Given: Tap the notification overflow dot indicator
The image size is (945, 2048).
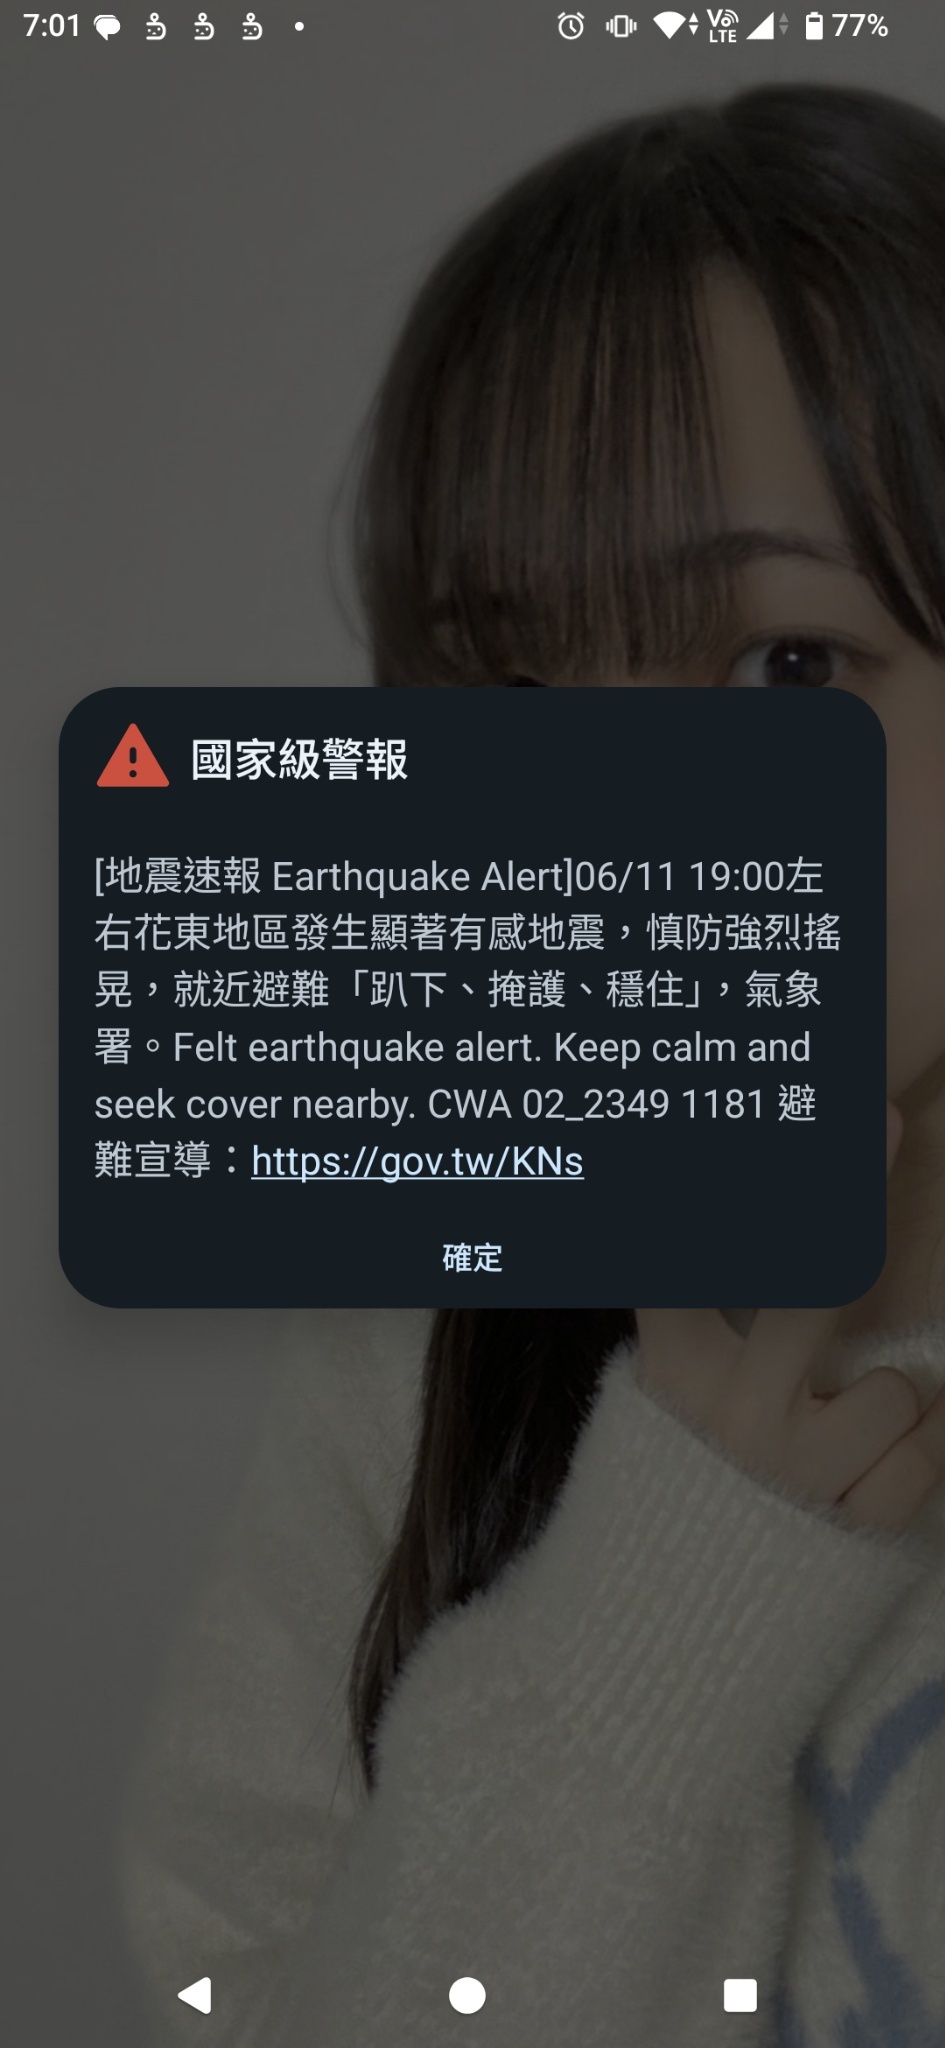Looking at the screenshot, I should (x=299, y=27).
